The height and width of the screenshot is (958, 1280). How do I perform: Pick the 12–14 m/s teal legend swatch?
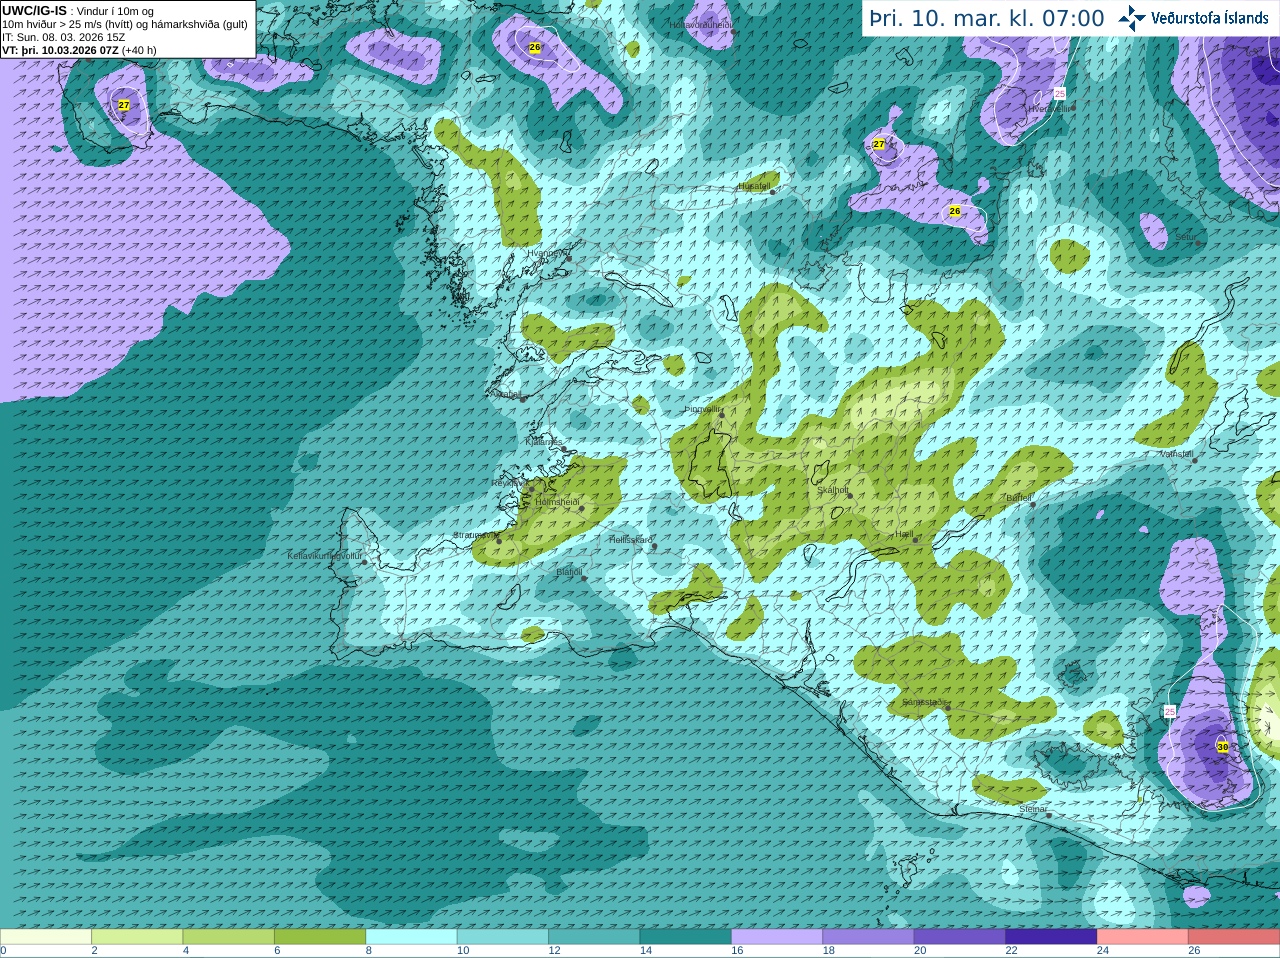(595, 937)
